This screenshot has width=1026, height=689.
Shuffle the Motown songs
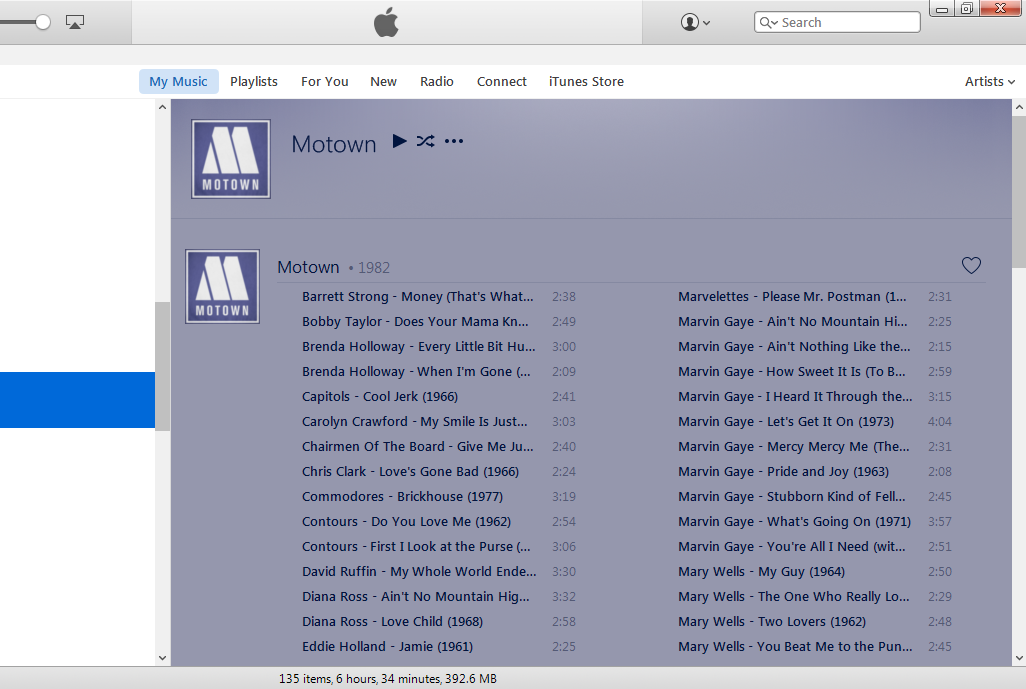coord(425,141)
